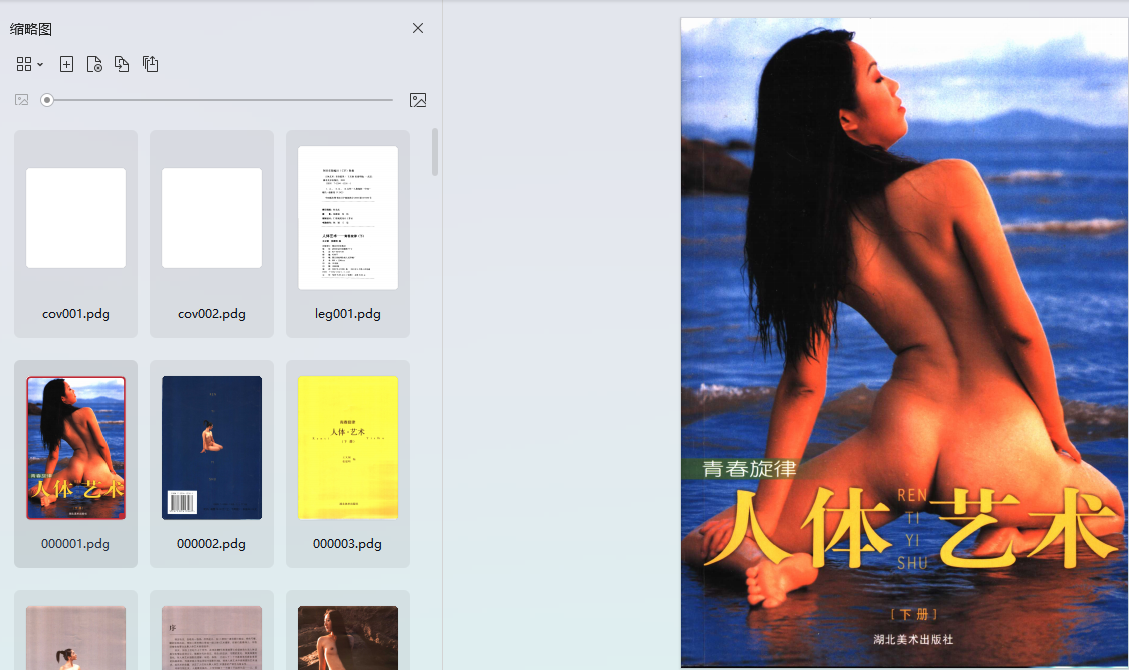The height and width of the screenshot is (670, 1129).
Task: Open the thumbnail grid layout dropdown
Action: [x=30, y=64]
